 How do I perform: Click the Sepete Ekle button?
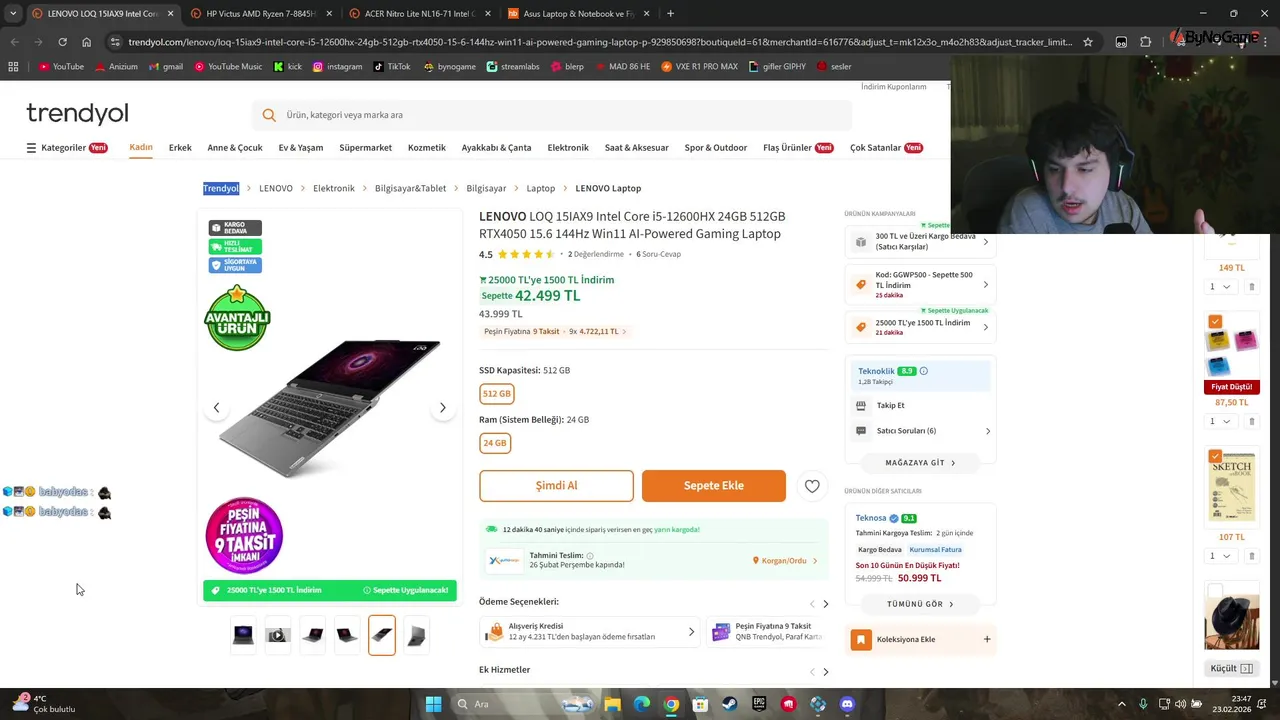pos(714,486)
